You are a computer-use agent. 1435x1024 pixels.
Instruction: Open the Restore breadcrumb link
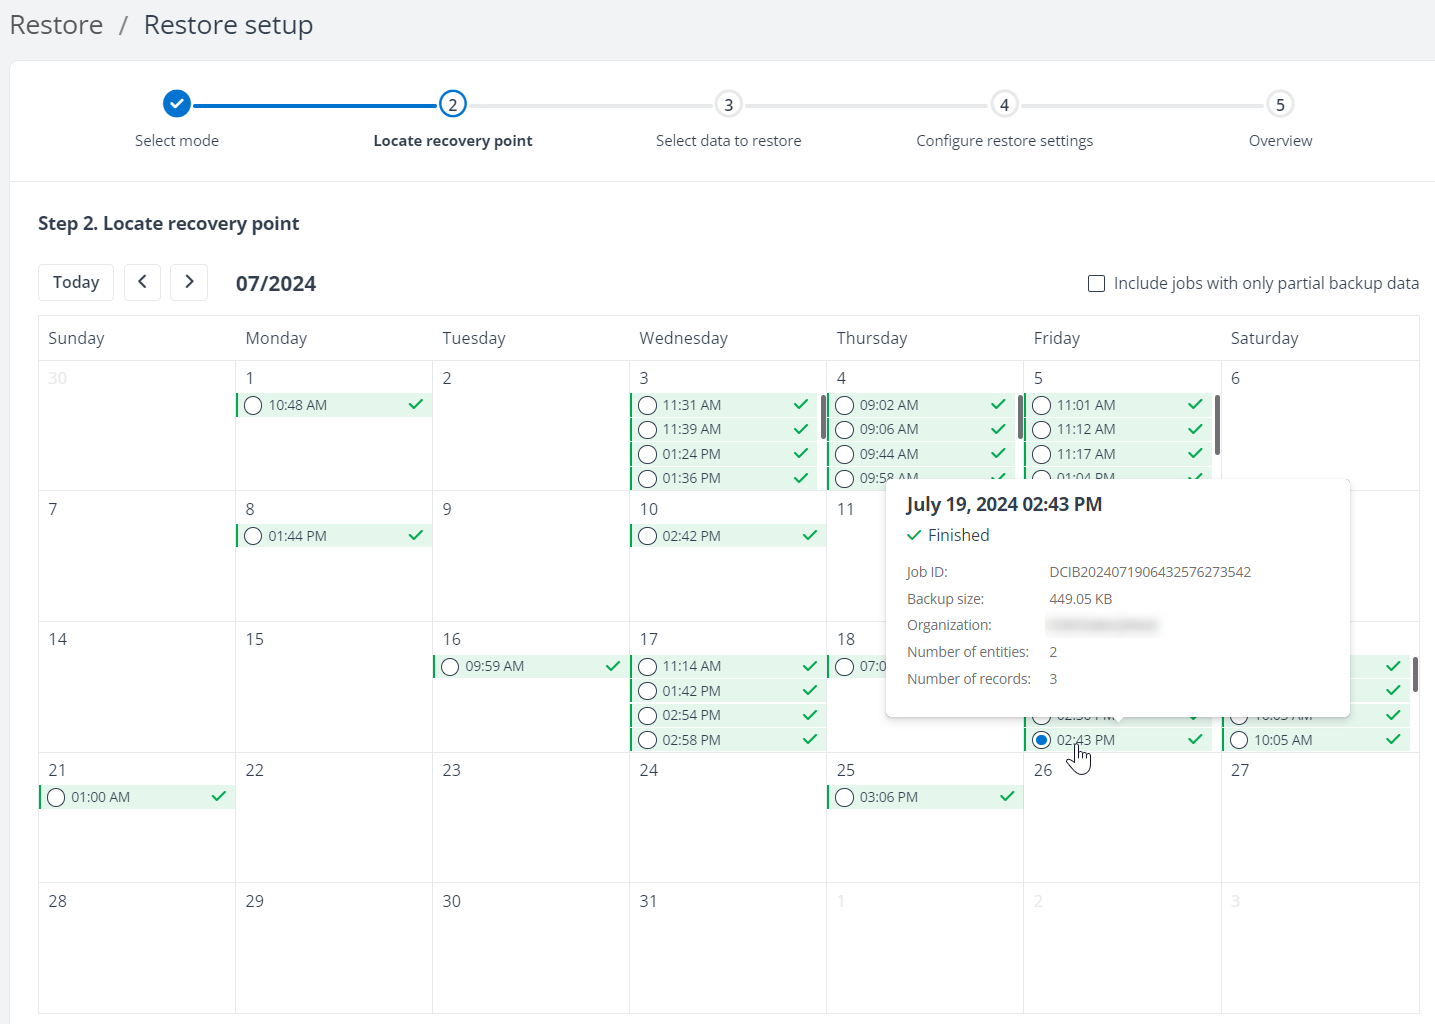(x=56, y=24)
